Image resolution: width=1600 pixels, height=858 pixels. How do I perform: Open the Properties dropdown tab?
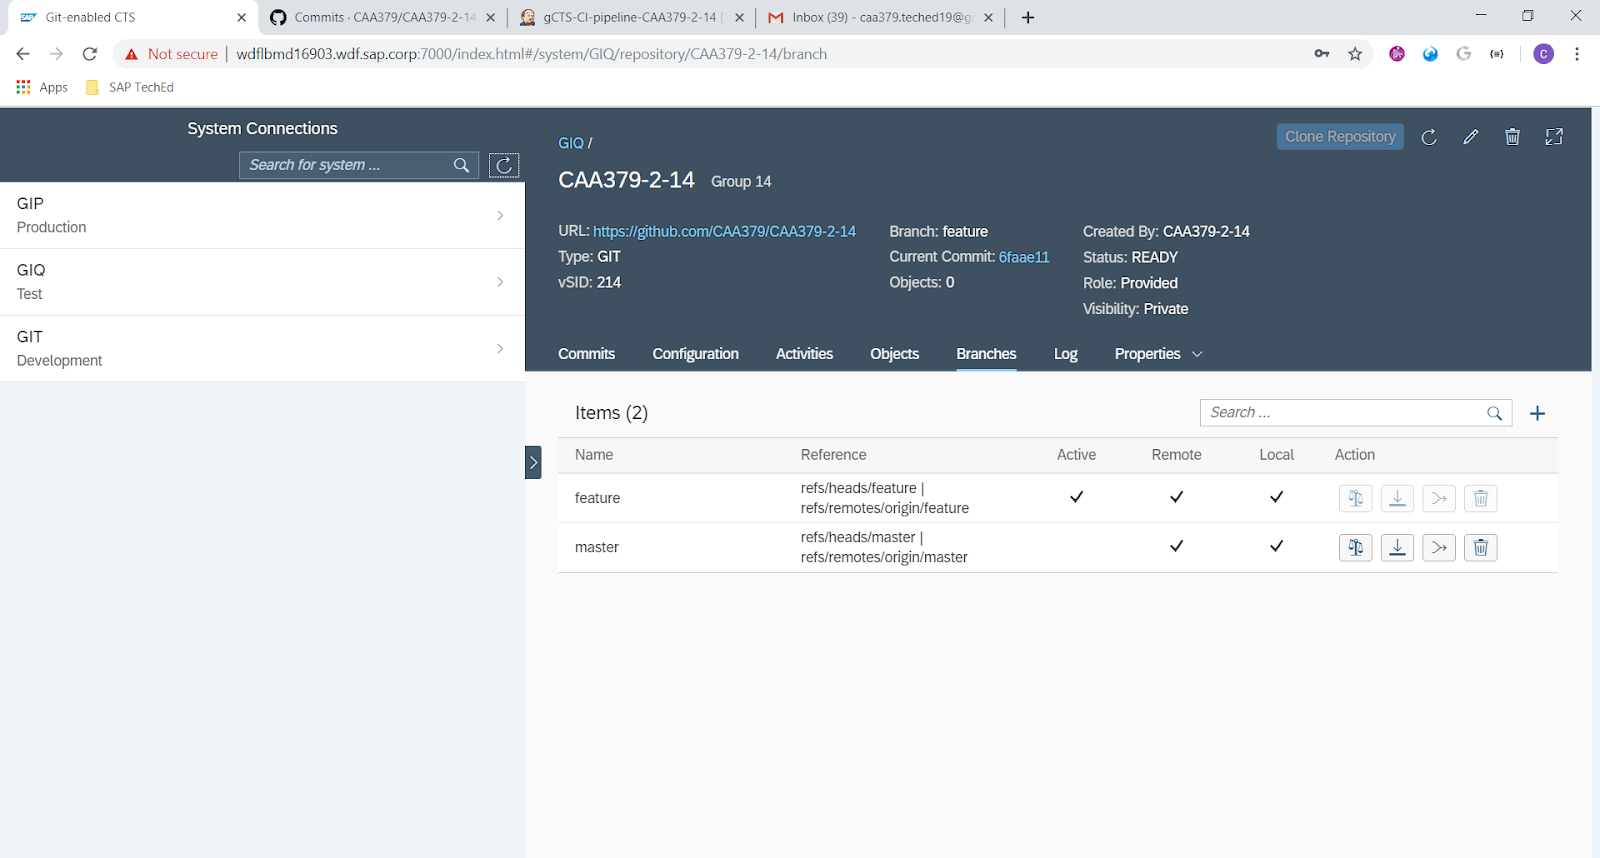coord(1158,354)
